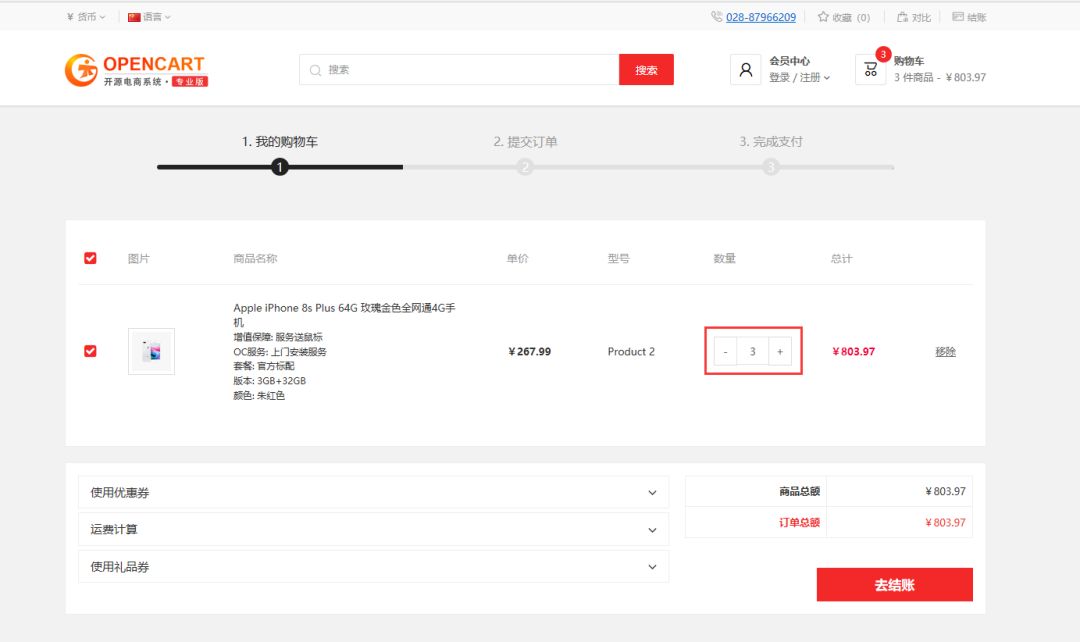Expand the 运费计算 shipping section

(x=373, y=530)
